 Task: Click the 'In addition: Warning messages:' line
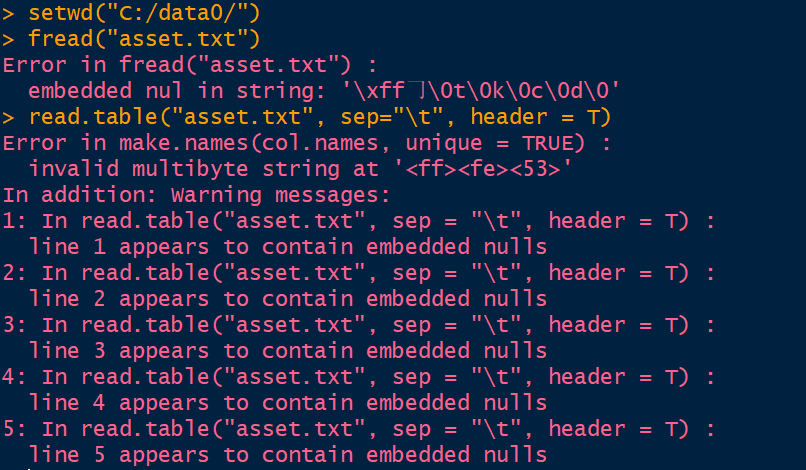(196, 195)
